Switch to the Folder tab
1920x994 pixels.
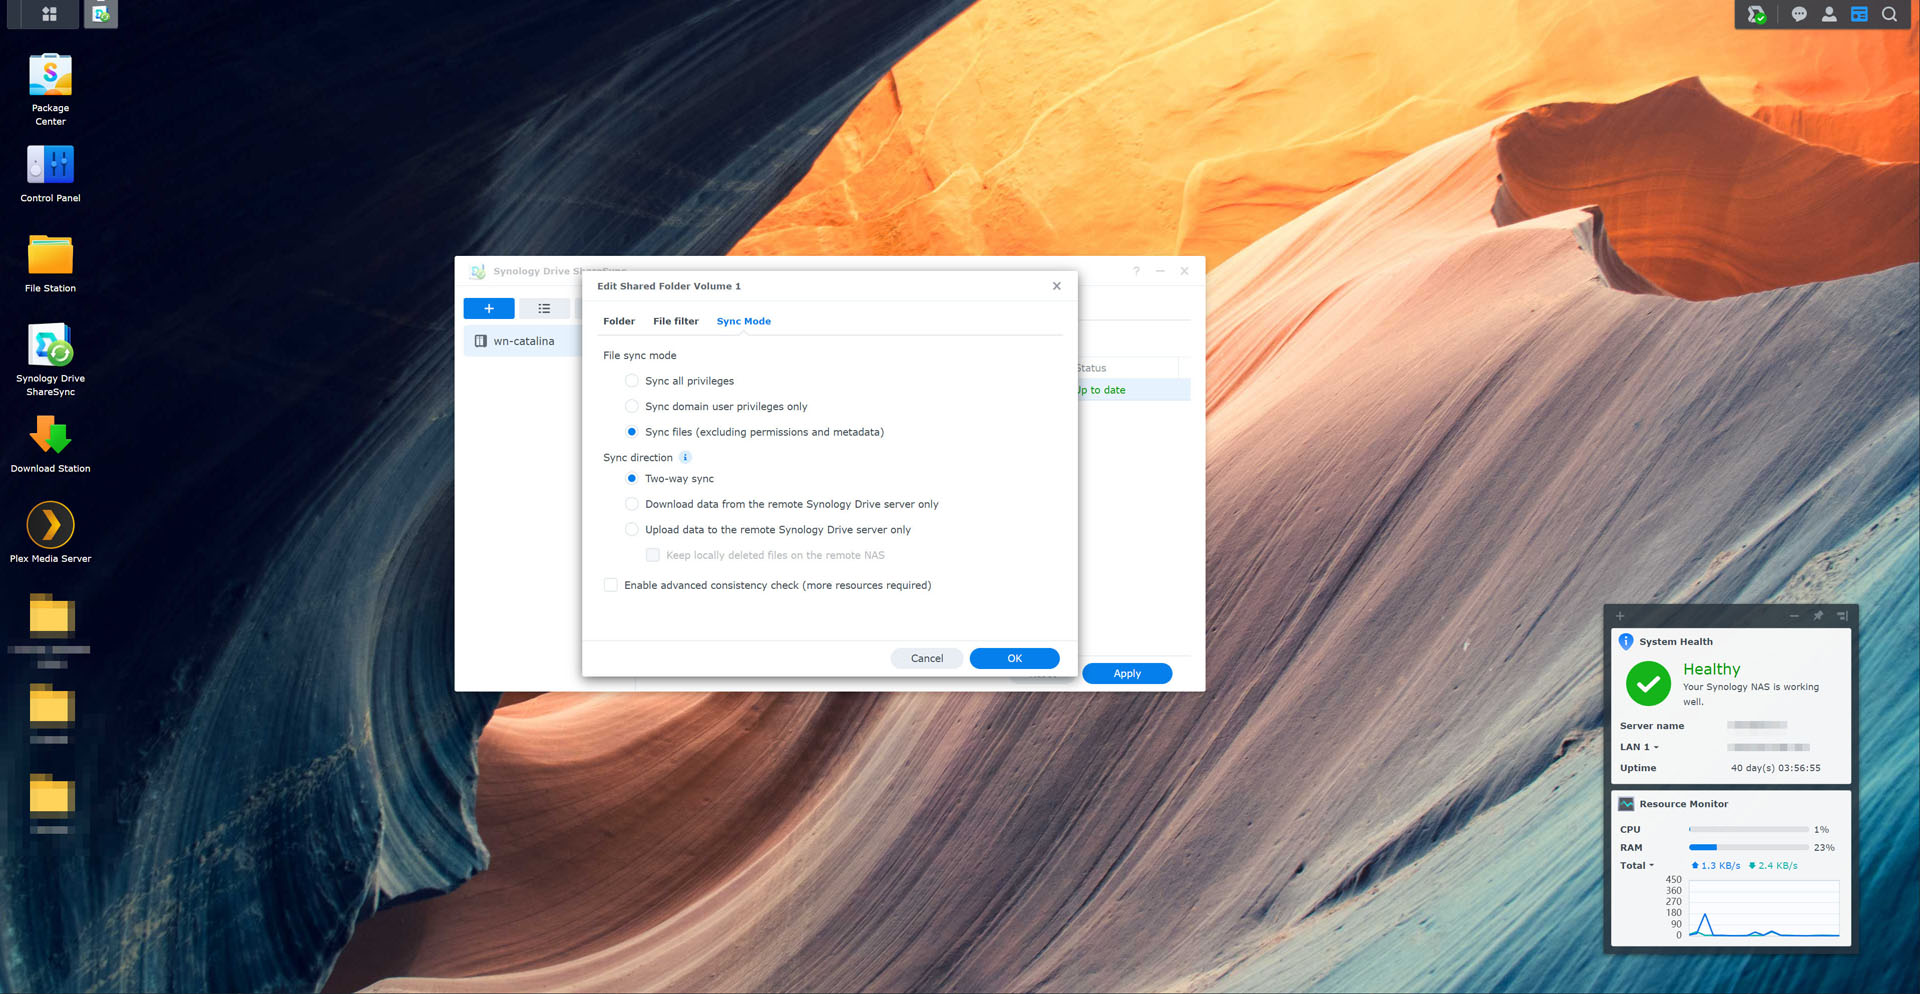(x=619, y=321)
